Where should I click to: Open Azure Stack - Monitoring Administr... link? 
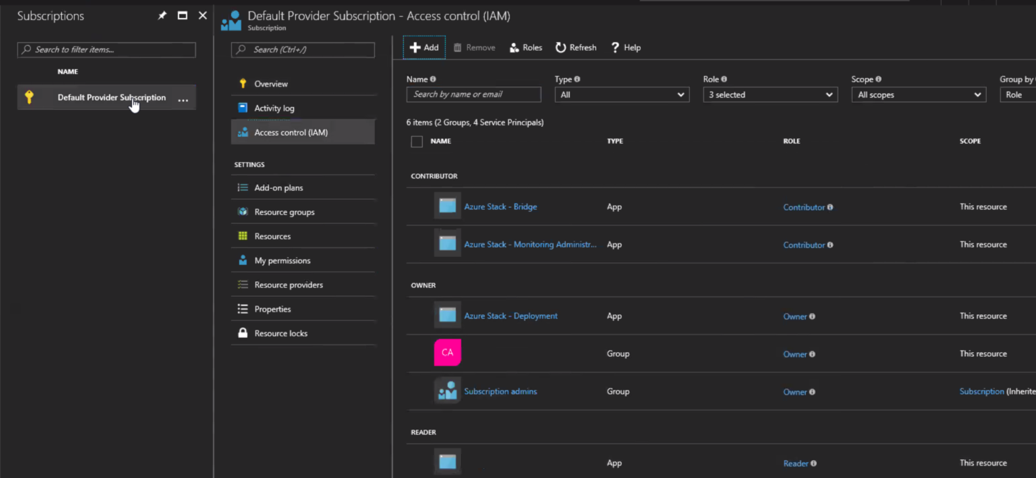[x=530, y=244]
